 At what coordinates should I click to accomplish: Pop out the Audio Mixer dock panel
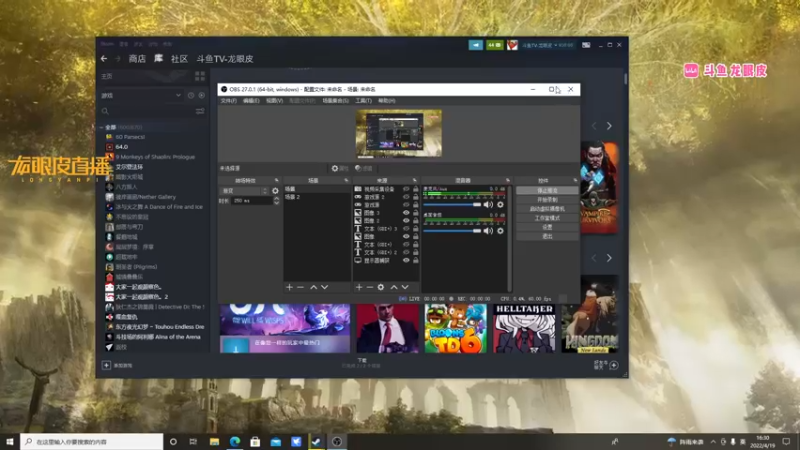(x=508, y=181)
